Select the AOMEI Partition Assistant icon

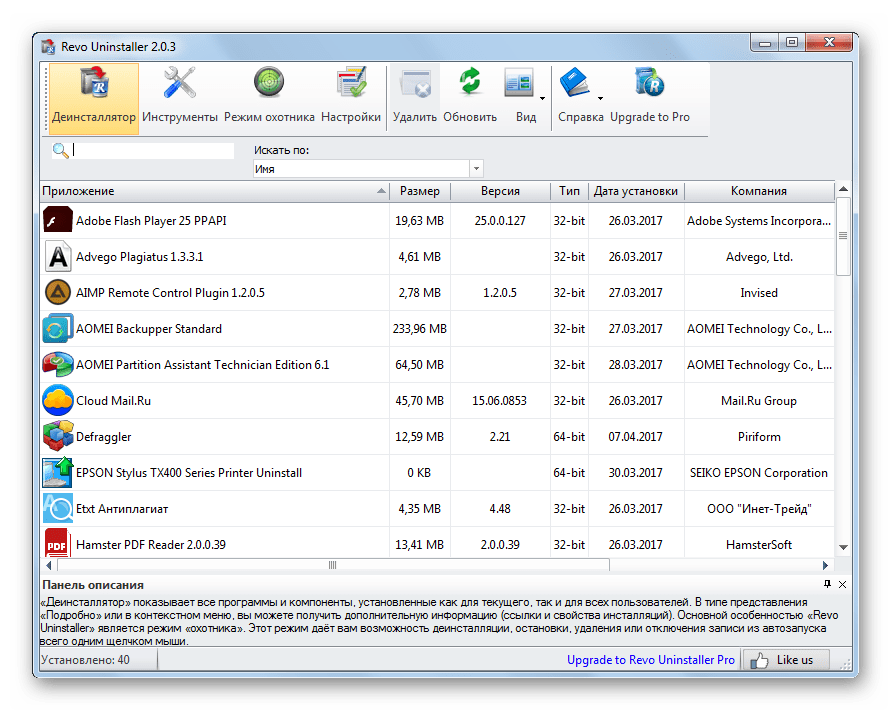click(x=57, y=365)
